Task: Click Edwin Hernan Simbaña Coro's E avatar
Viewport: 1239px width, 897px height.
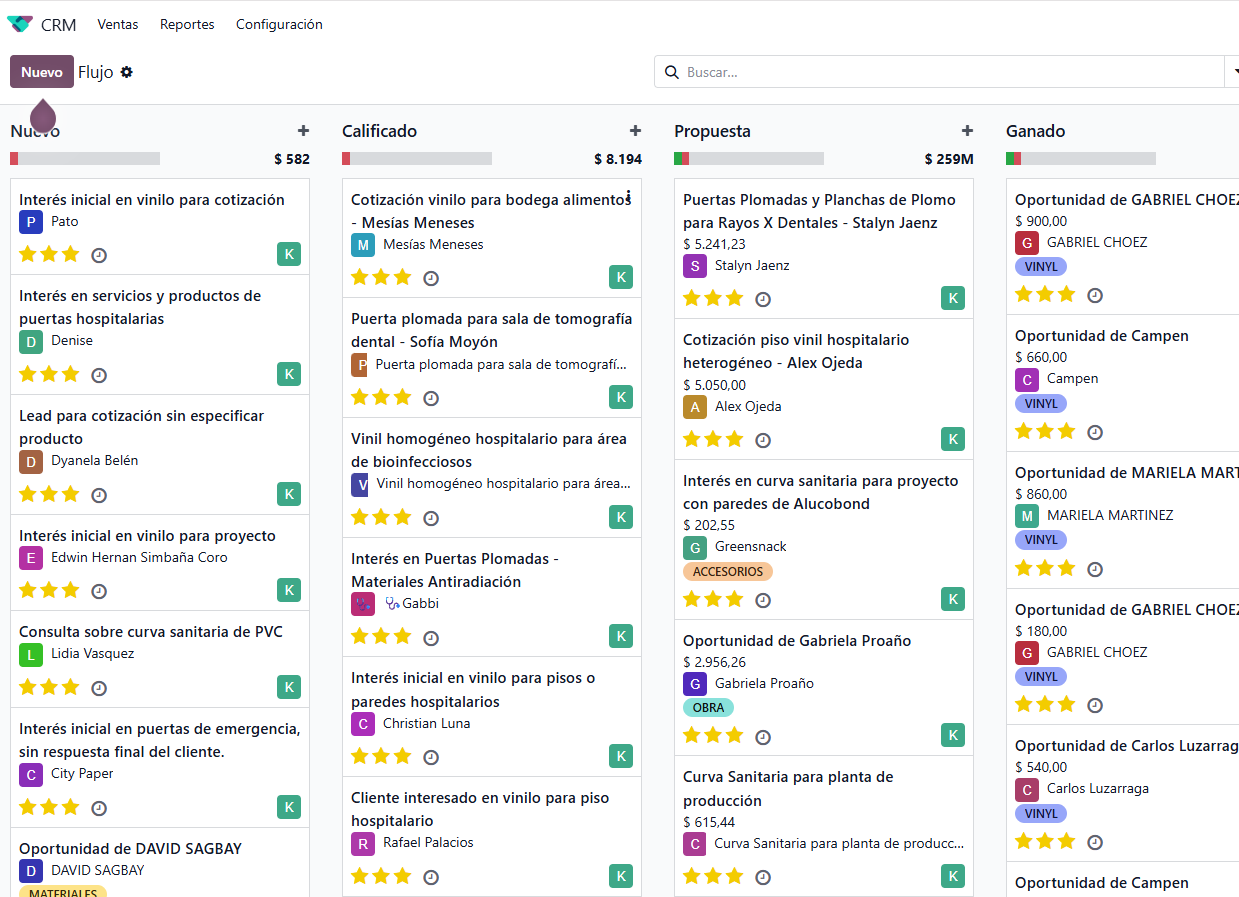Action: point(31,558)
